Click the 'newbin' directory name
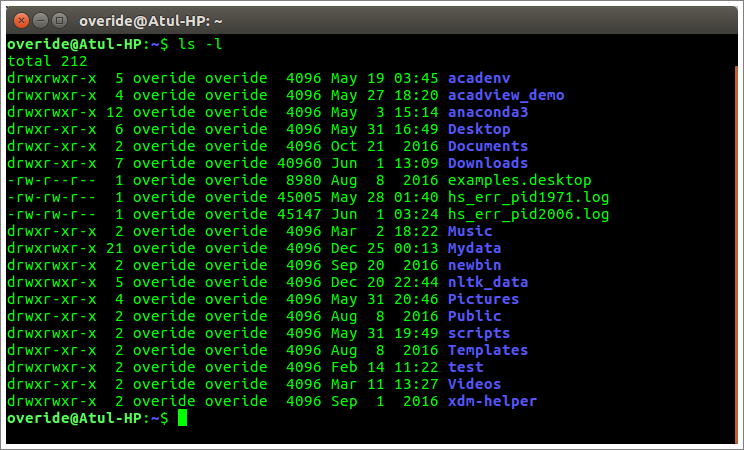This screenshot has width=744, height=450. tap(474, 265)
